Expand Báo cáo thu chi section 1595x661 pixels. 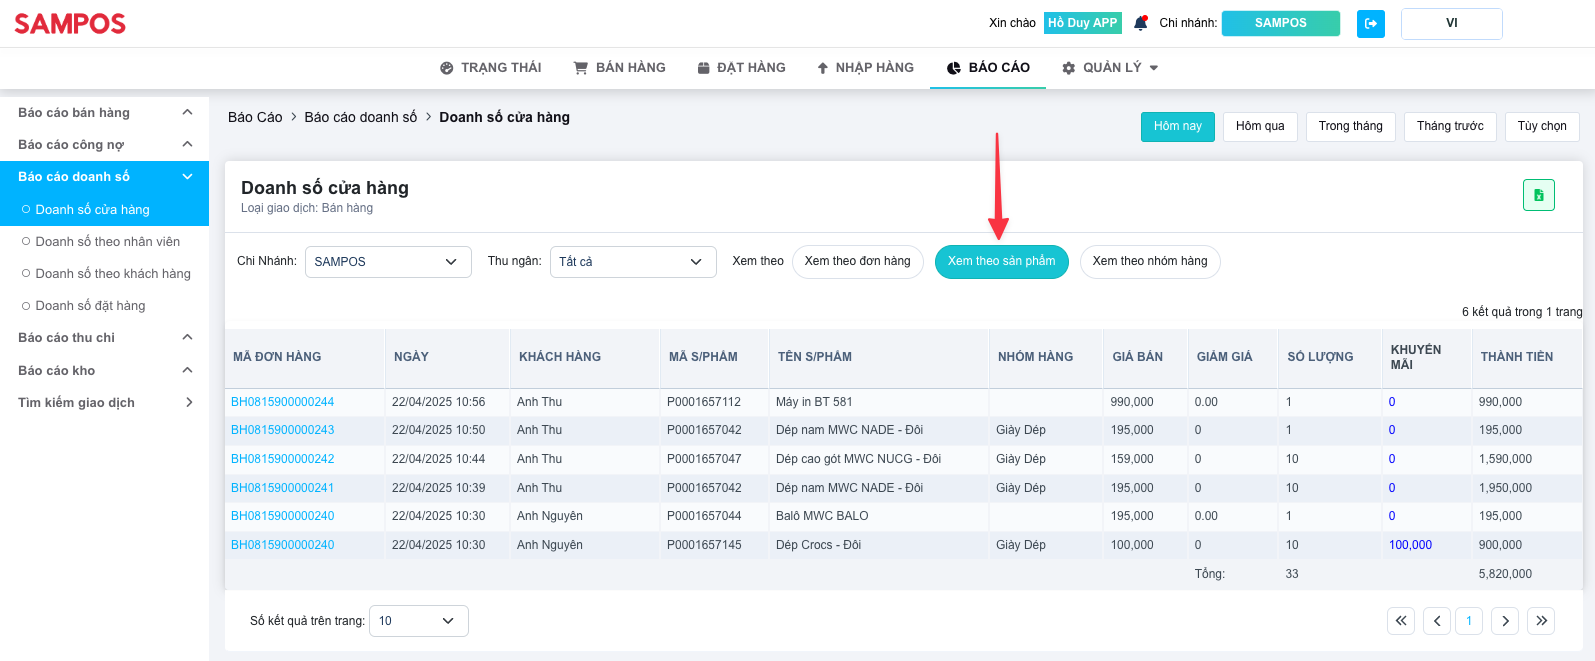click(x=105, y=338)
